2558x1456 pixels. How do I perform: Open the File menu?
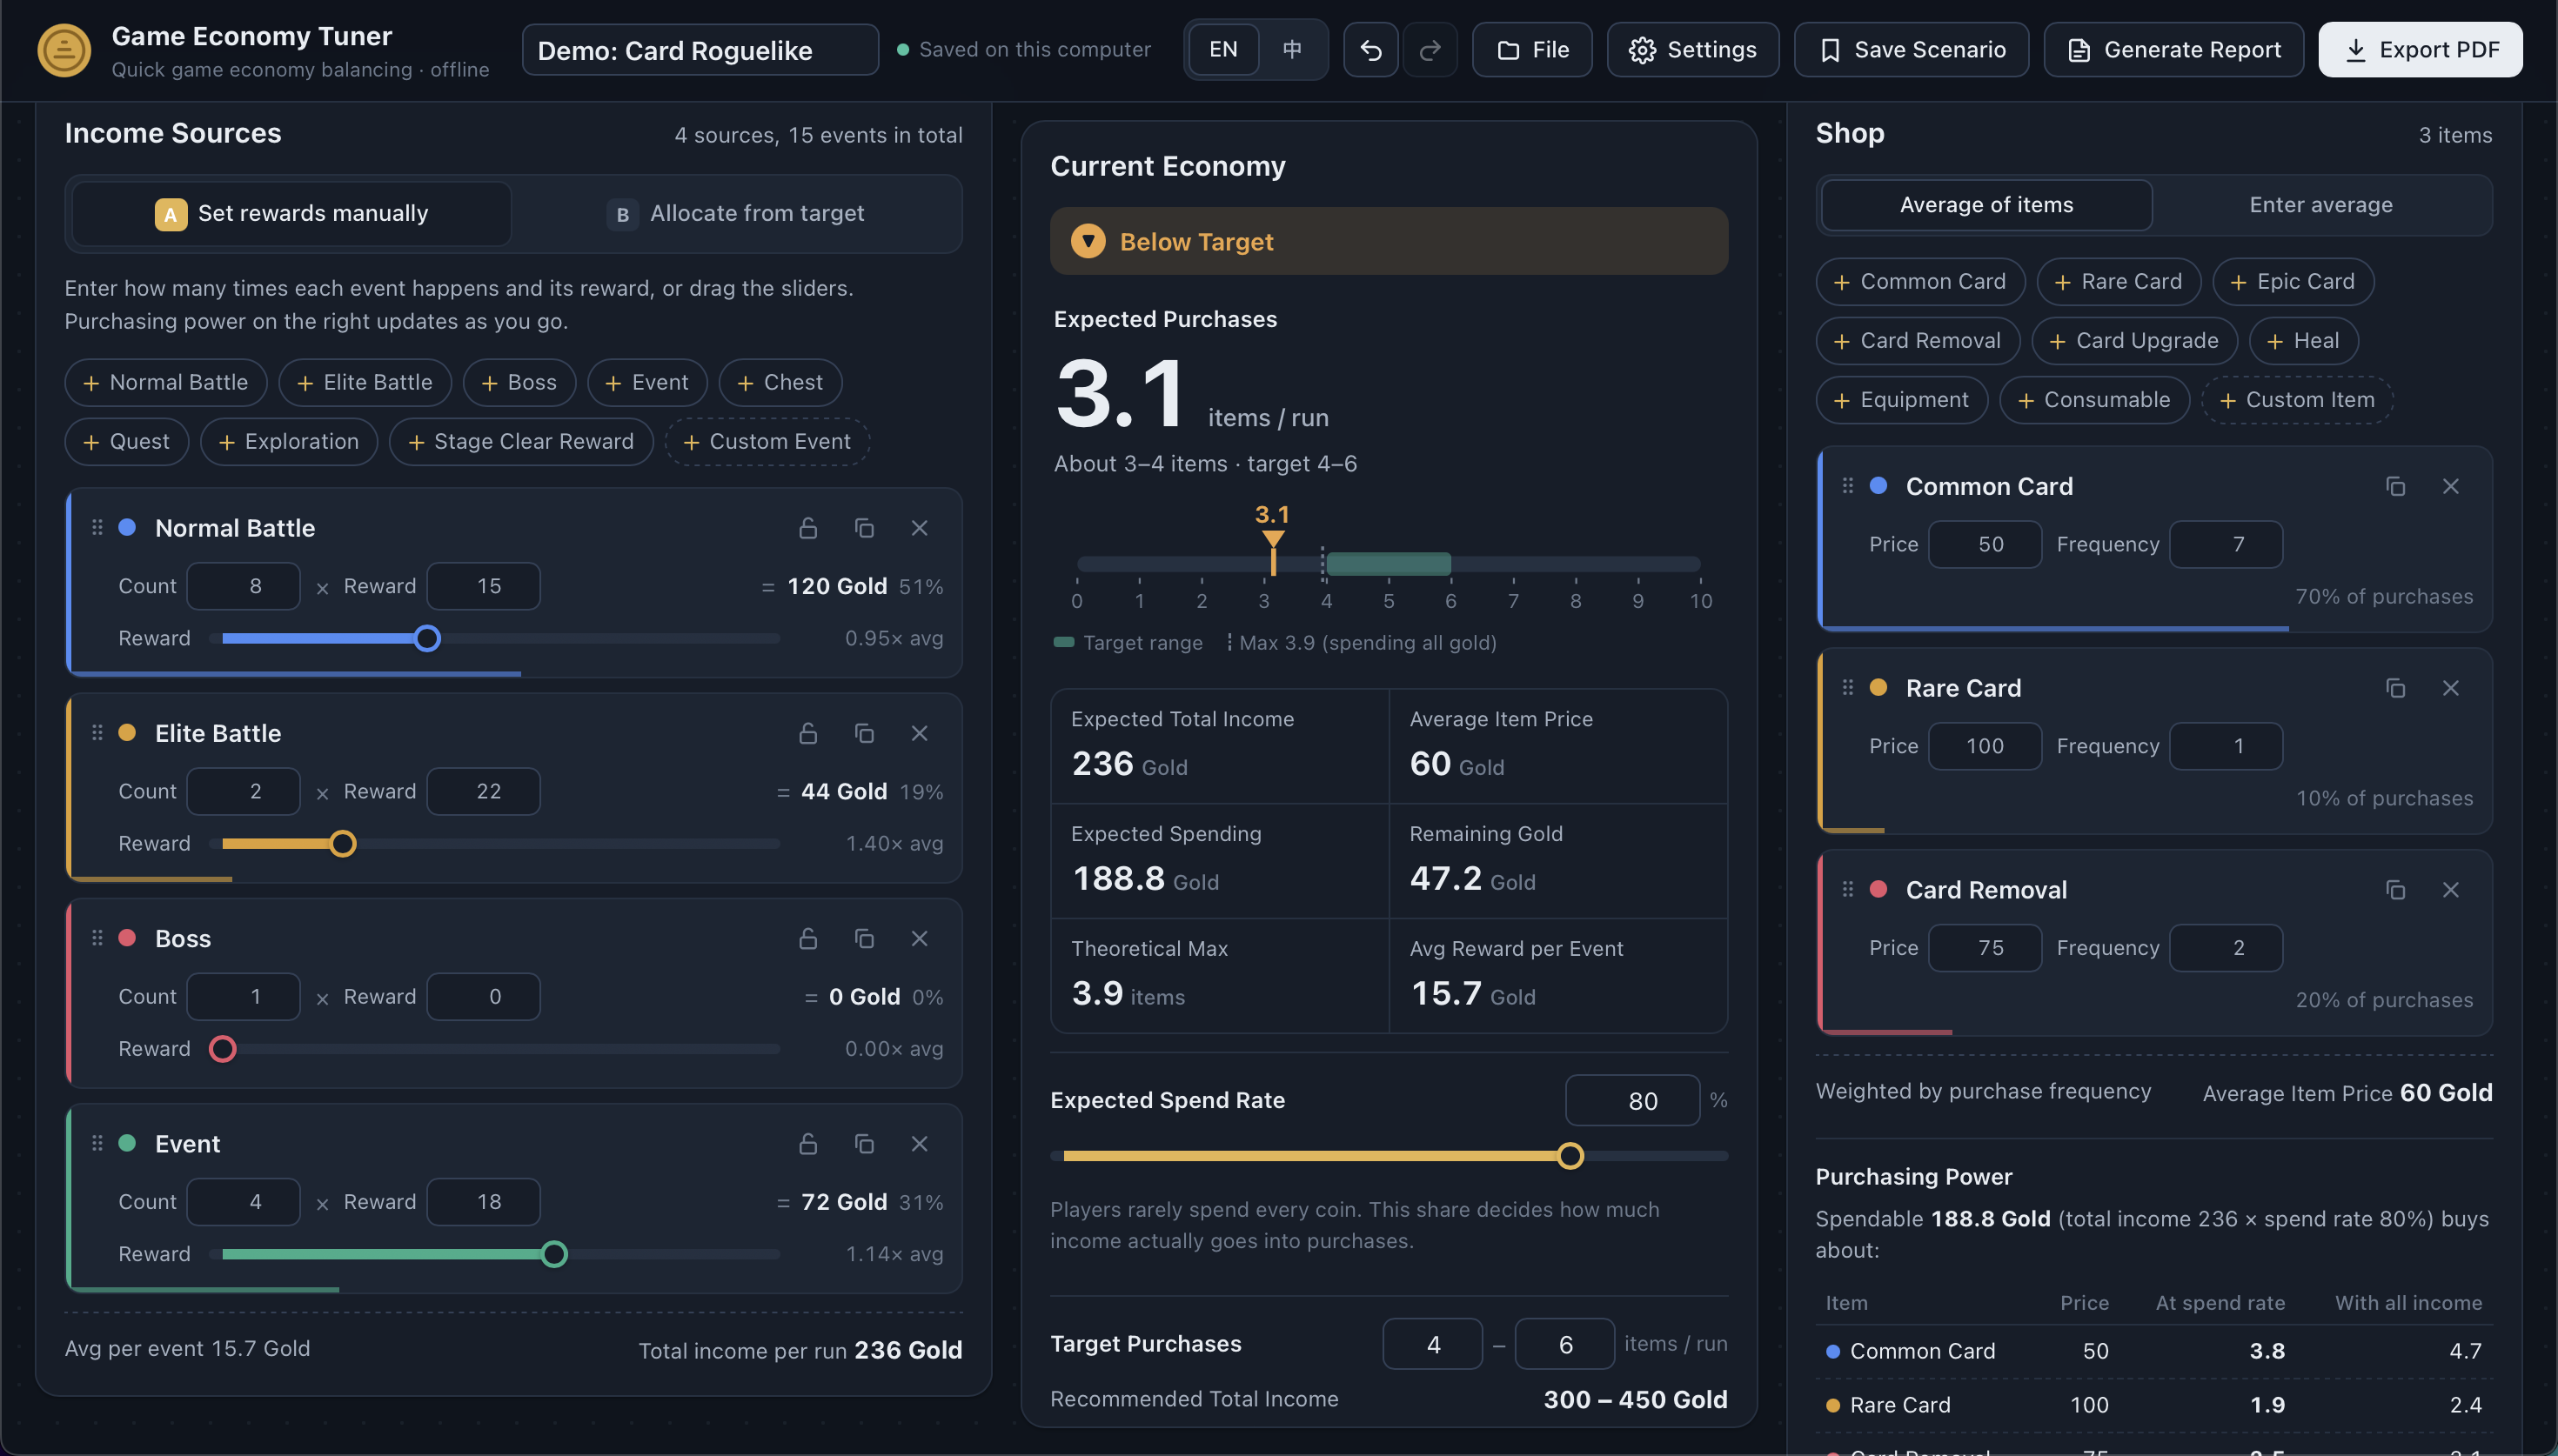point(1532,50)
